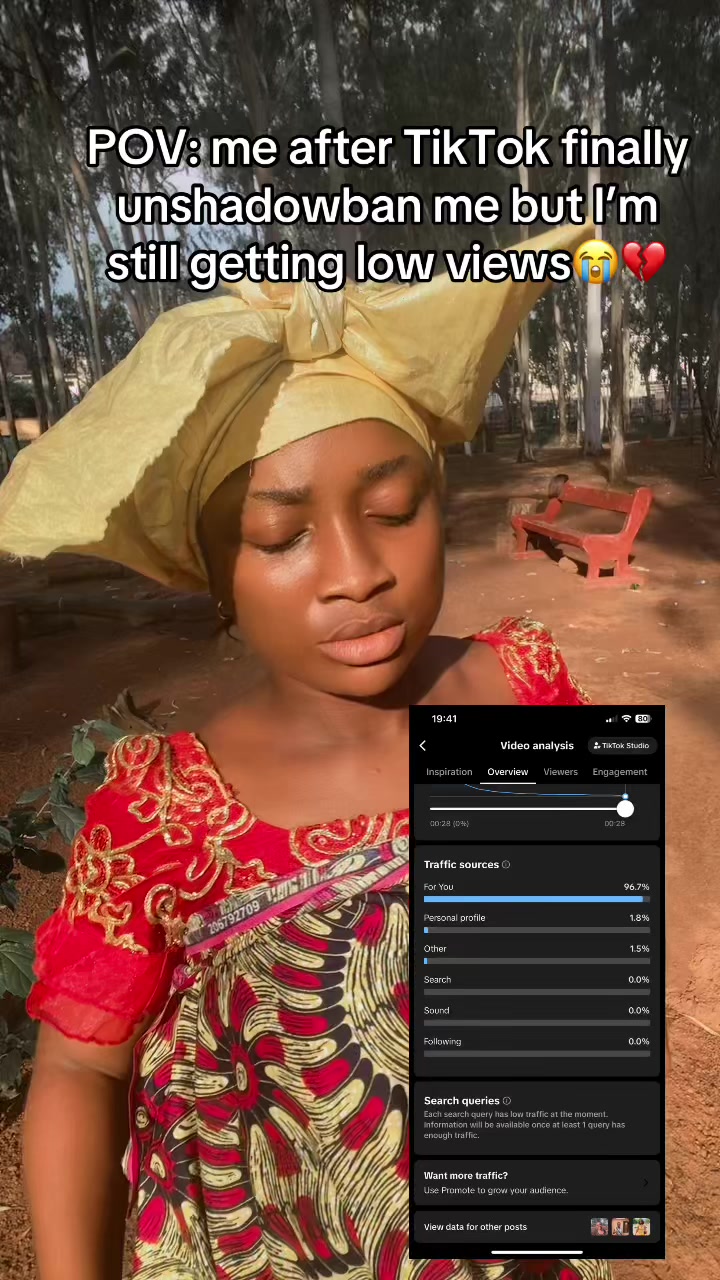
Task: Open the third other-post thumbnail
Action: (x=641, y=1227)
